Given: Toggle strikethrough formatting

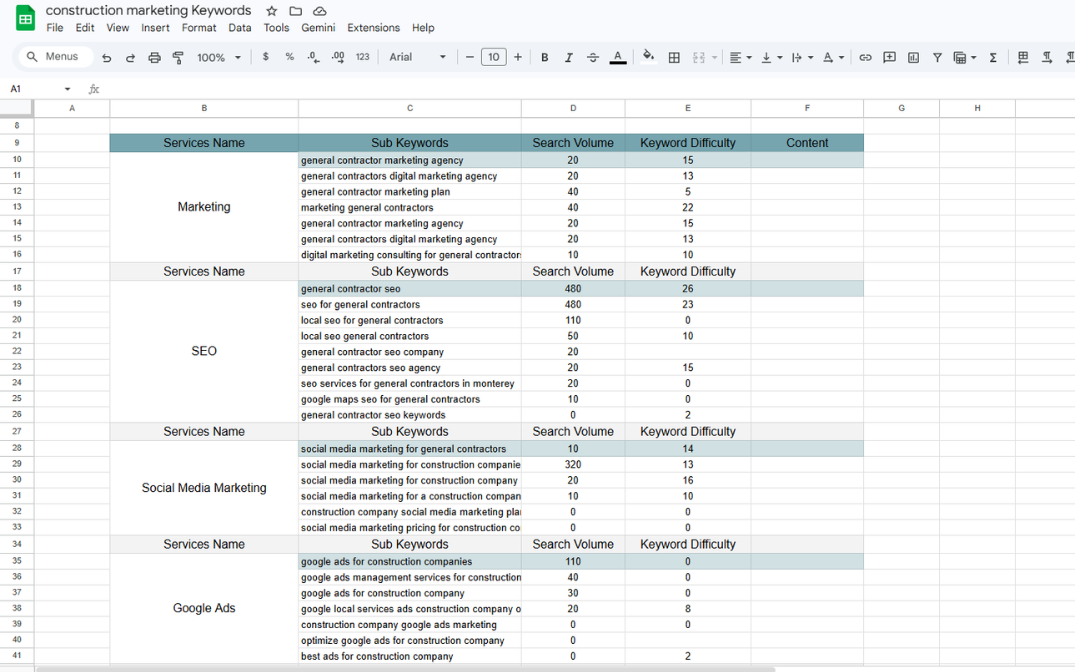Looking at the screenshot, I should 593,58.
